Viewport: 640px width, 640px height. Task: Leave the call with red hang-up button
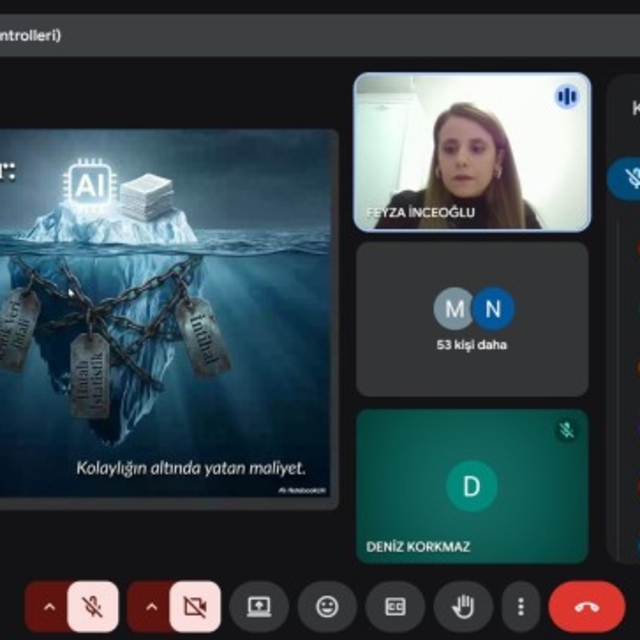pos(586,606)
